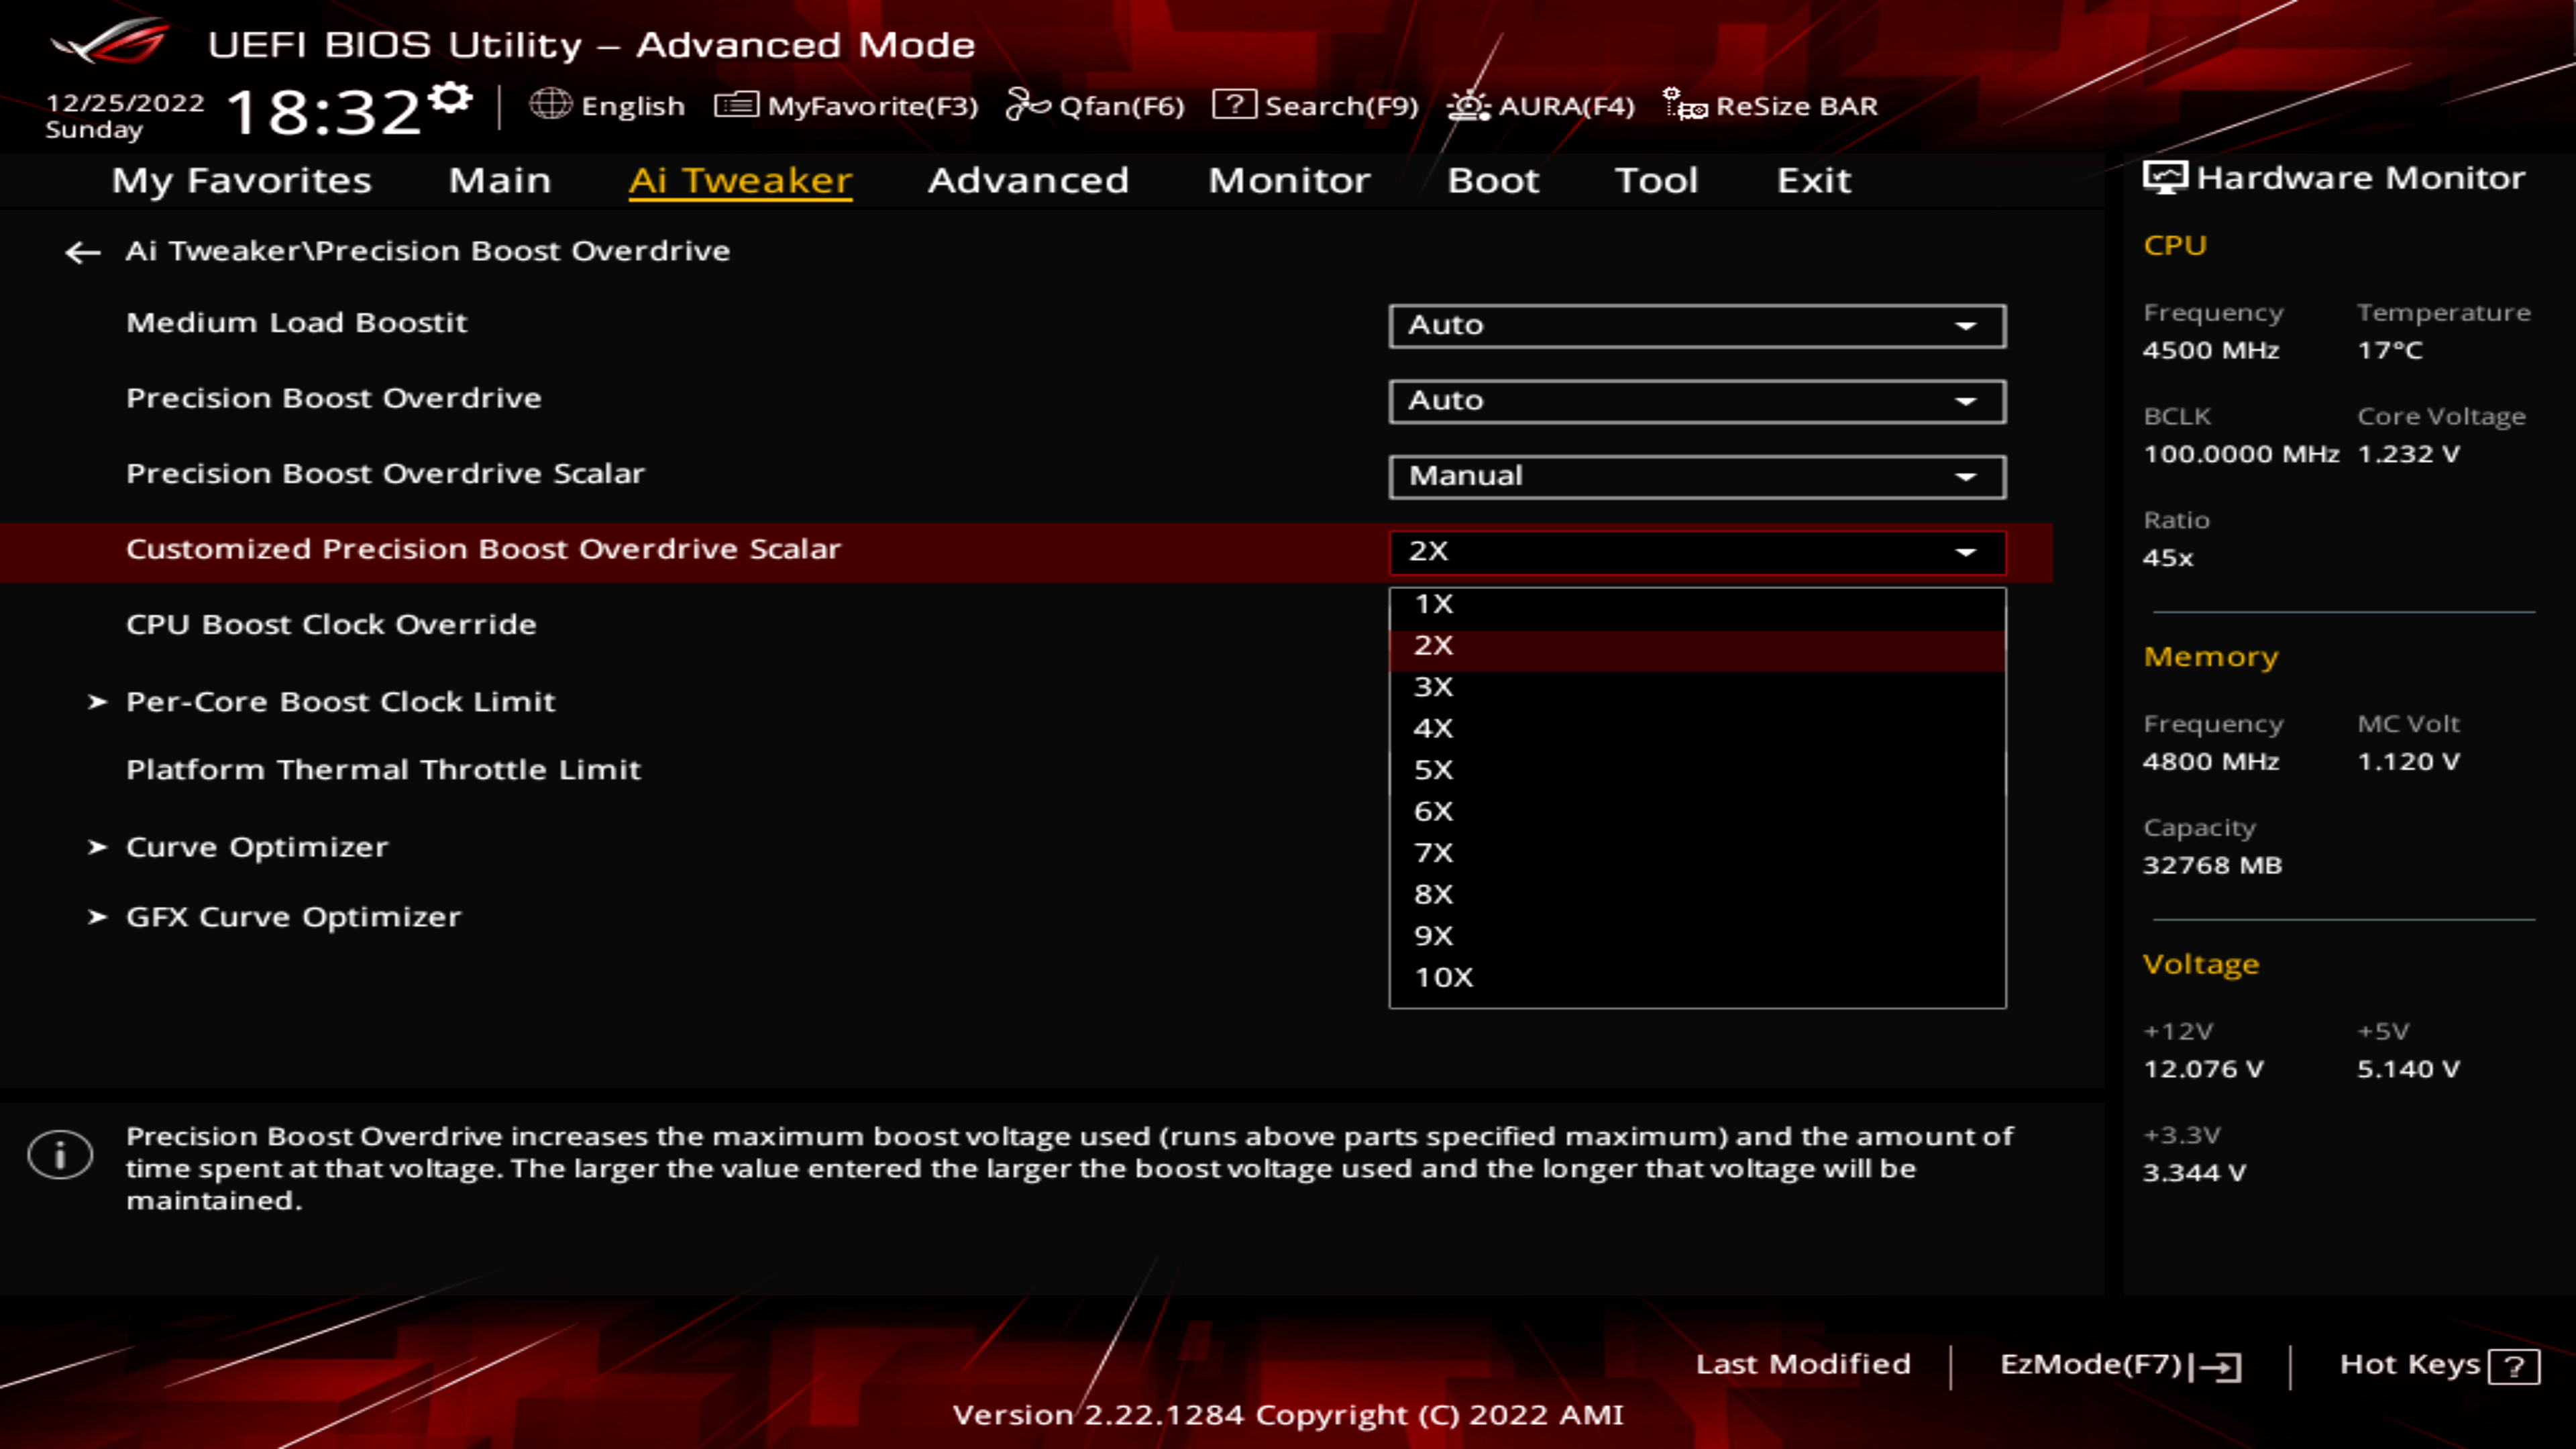Open Qfan fan control with the fan icon
The height and width of the screenshot is (1449, 2576).
(1027, 106)
